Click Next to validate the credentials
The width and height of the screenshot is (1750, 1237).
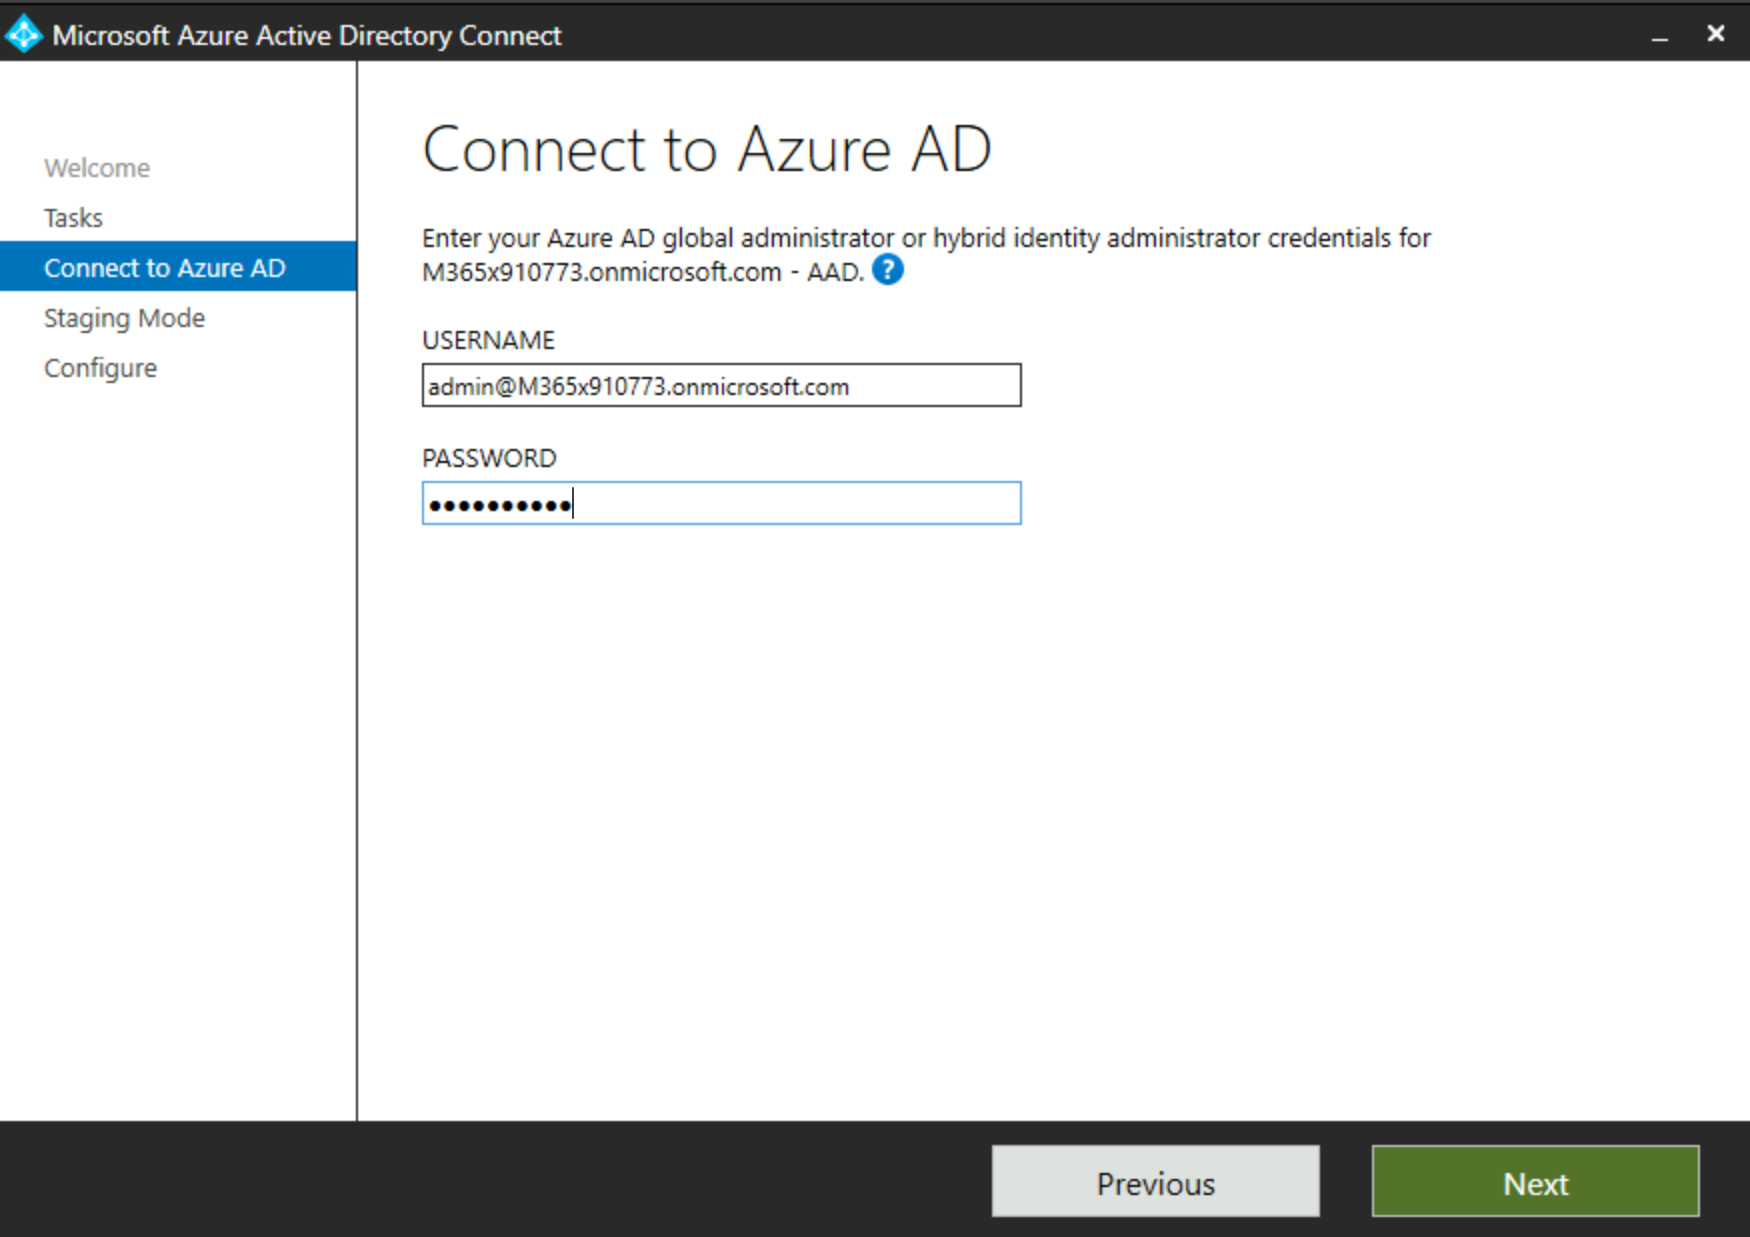tap(1535, 1182)
